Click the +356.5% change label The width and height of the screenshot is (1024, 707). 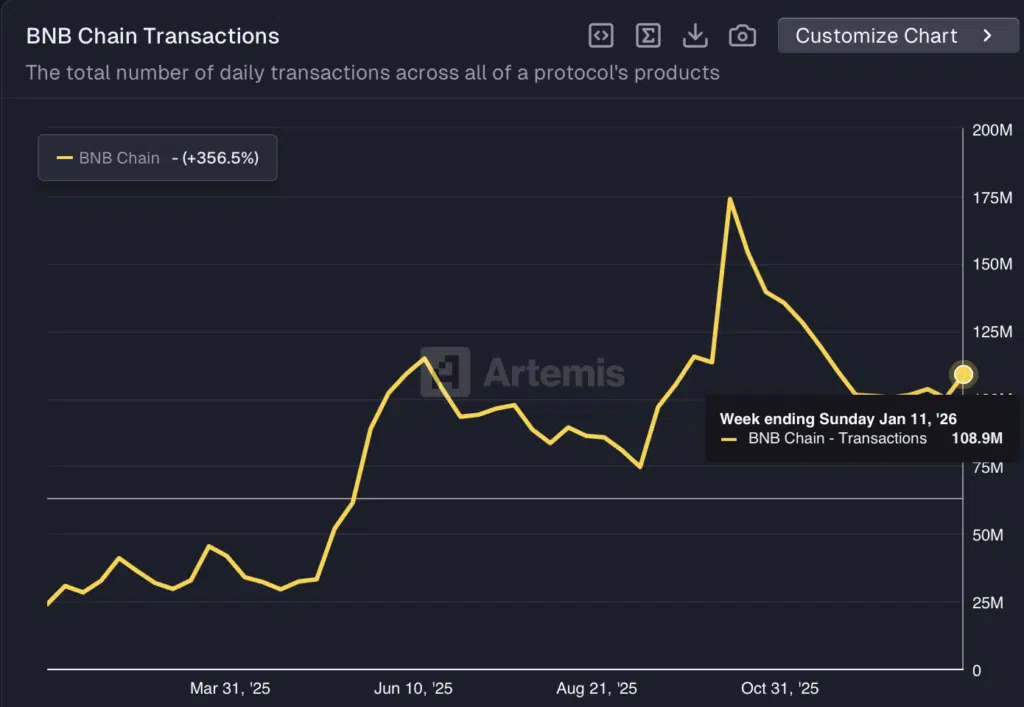click(220, 158)
